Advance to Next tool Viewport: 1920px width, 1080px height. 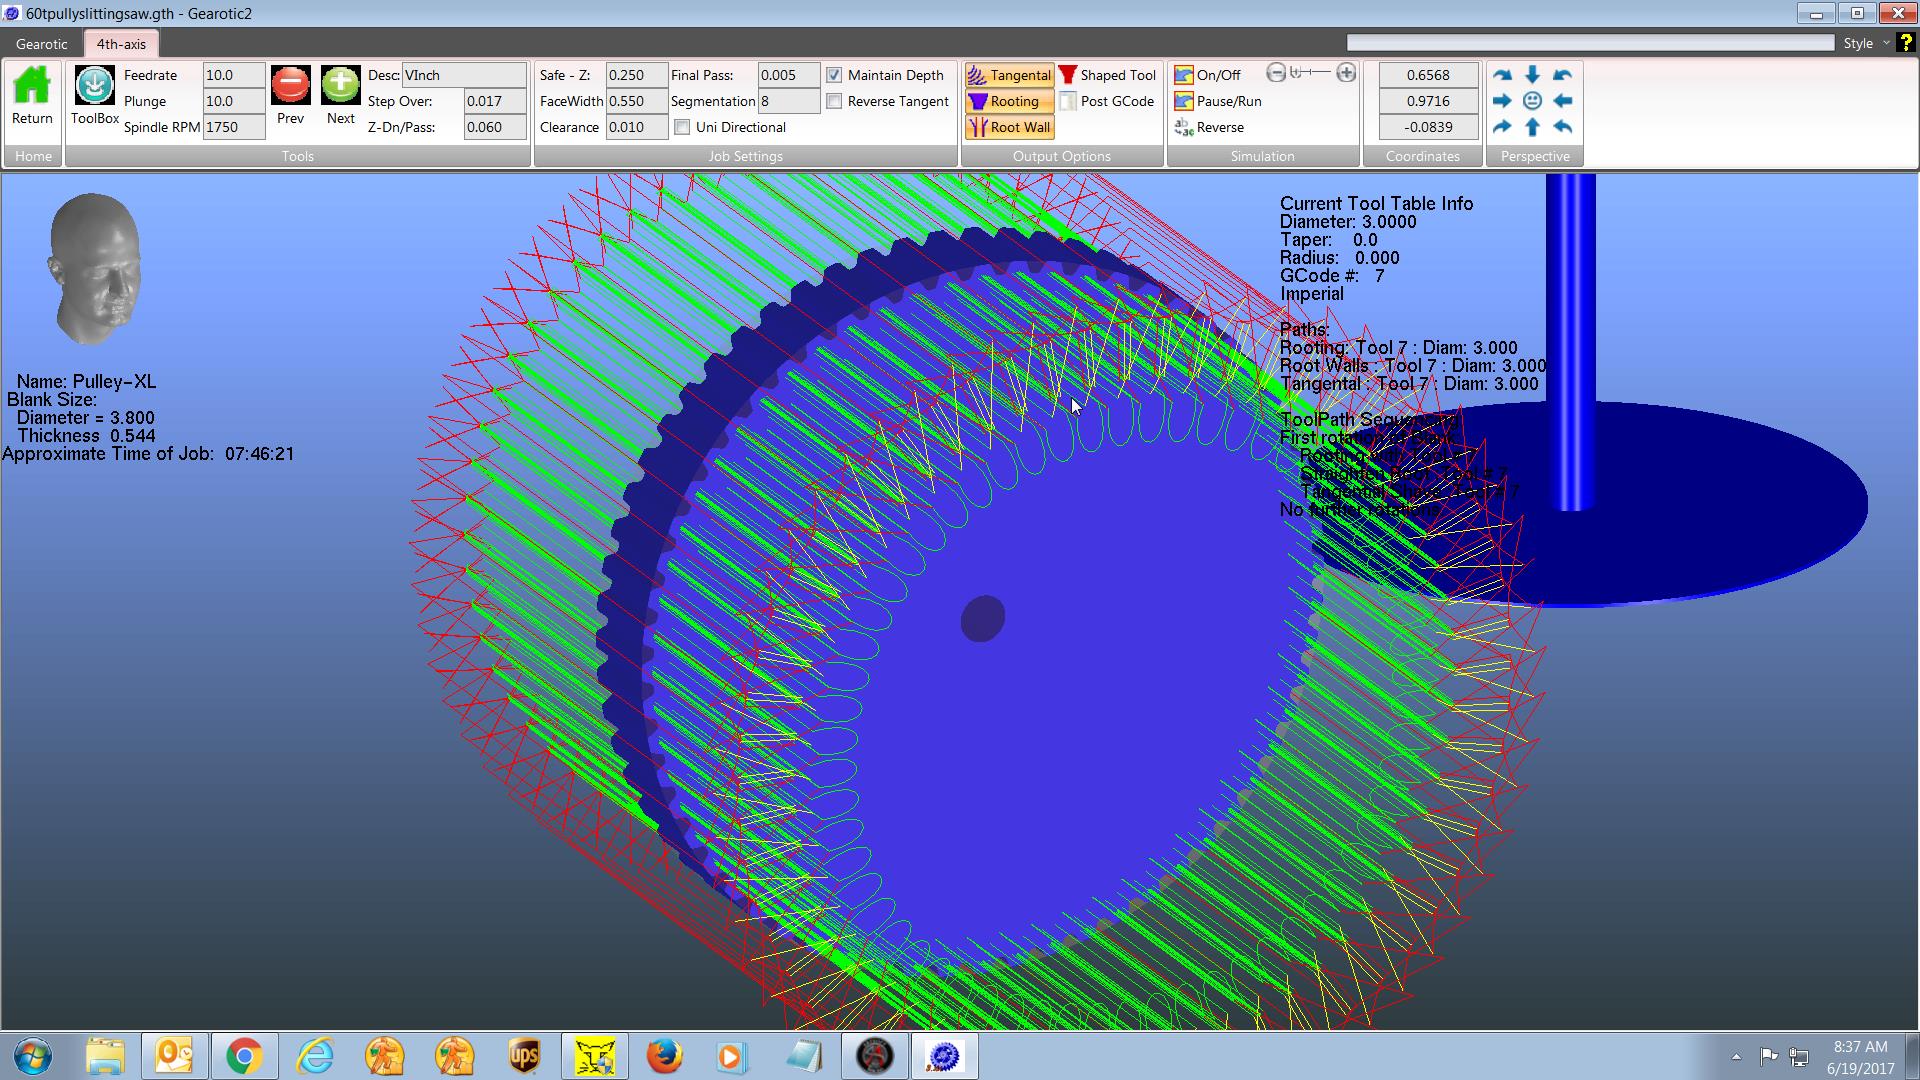[x=340, y=87]
